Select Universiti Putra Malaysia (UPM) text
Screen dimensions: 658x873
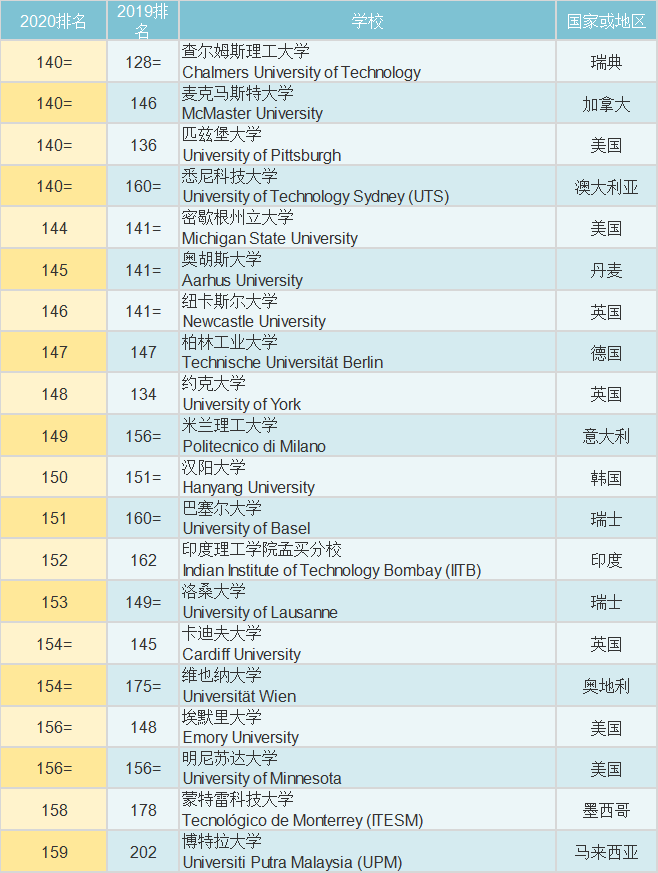[292, 862]
